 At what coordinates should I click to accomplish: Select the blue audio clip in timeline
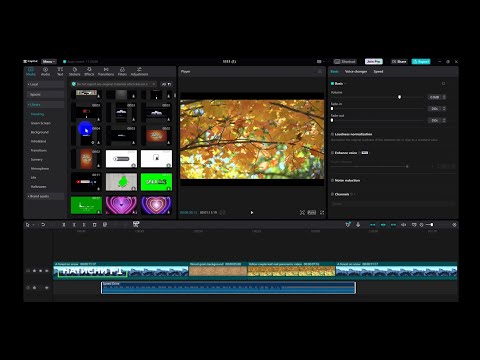tap(228, 288)
